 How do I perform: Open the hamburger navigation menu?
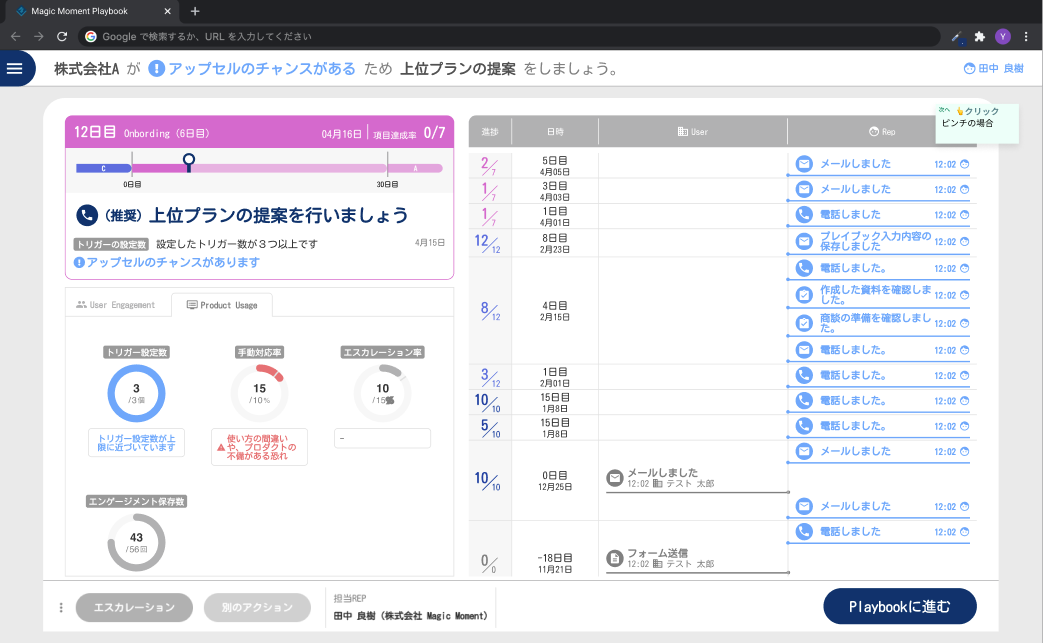pyautogui.click(x=14, y=68)
